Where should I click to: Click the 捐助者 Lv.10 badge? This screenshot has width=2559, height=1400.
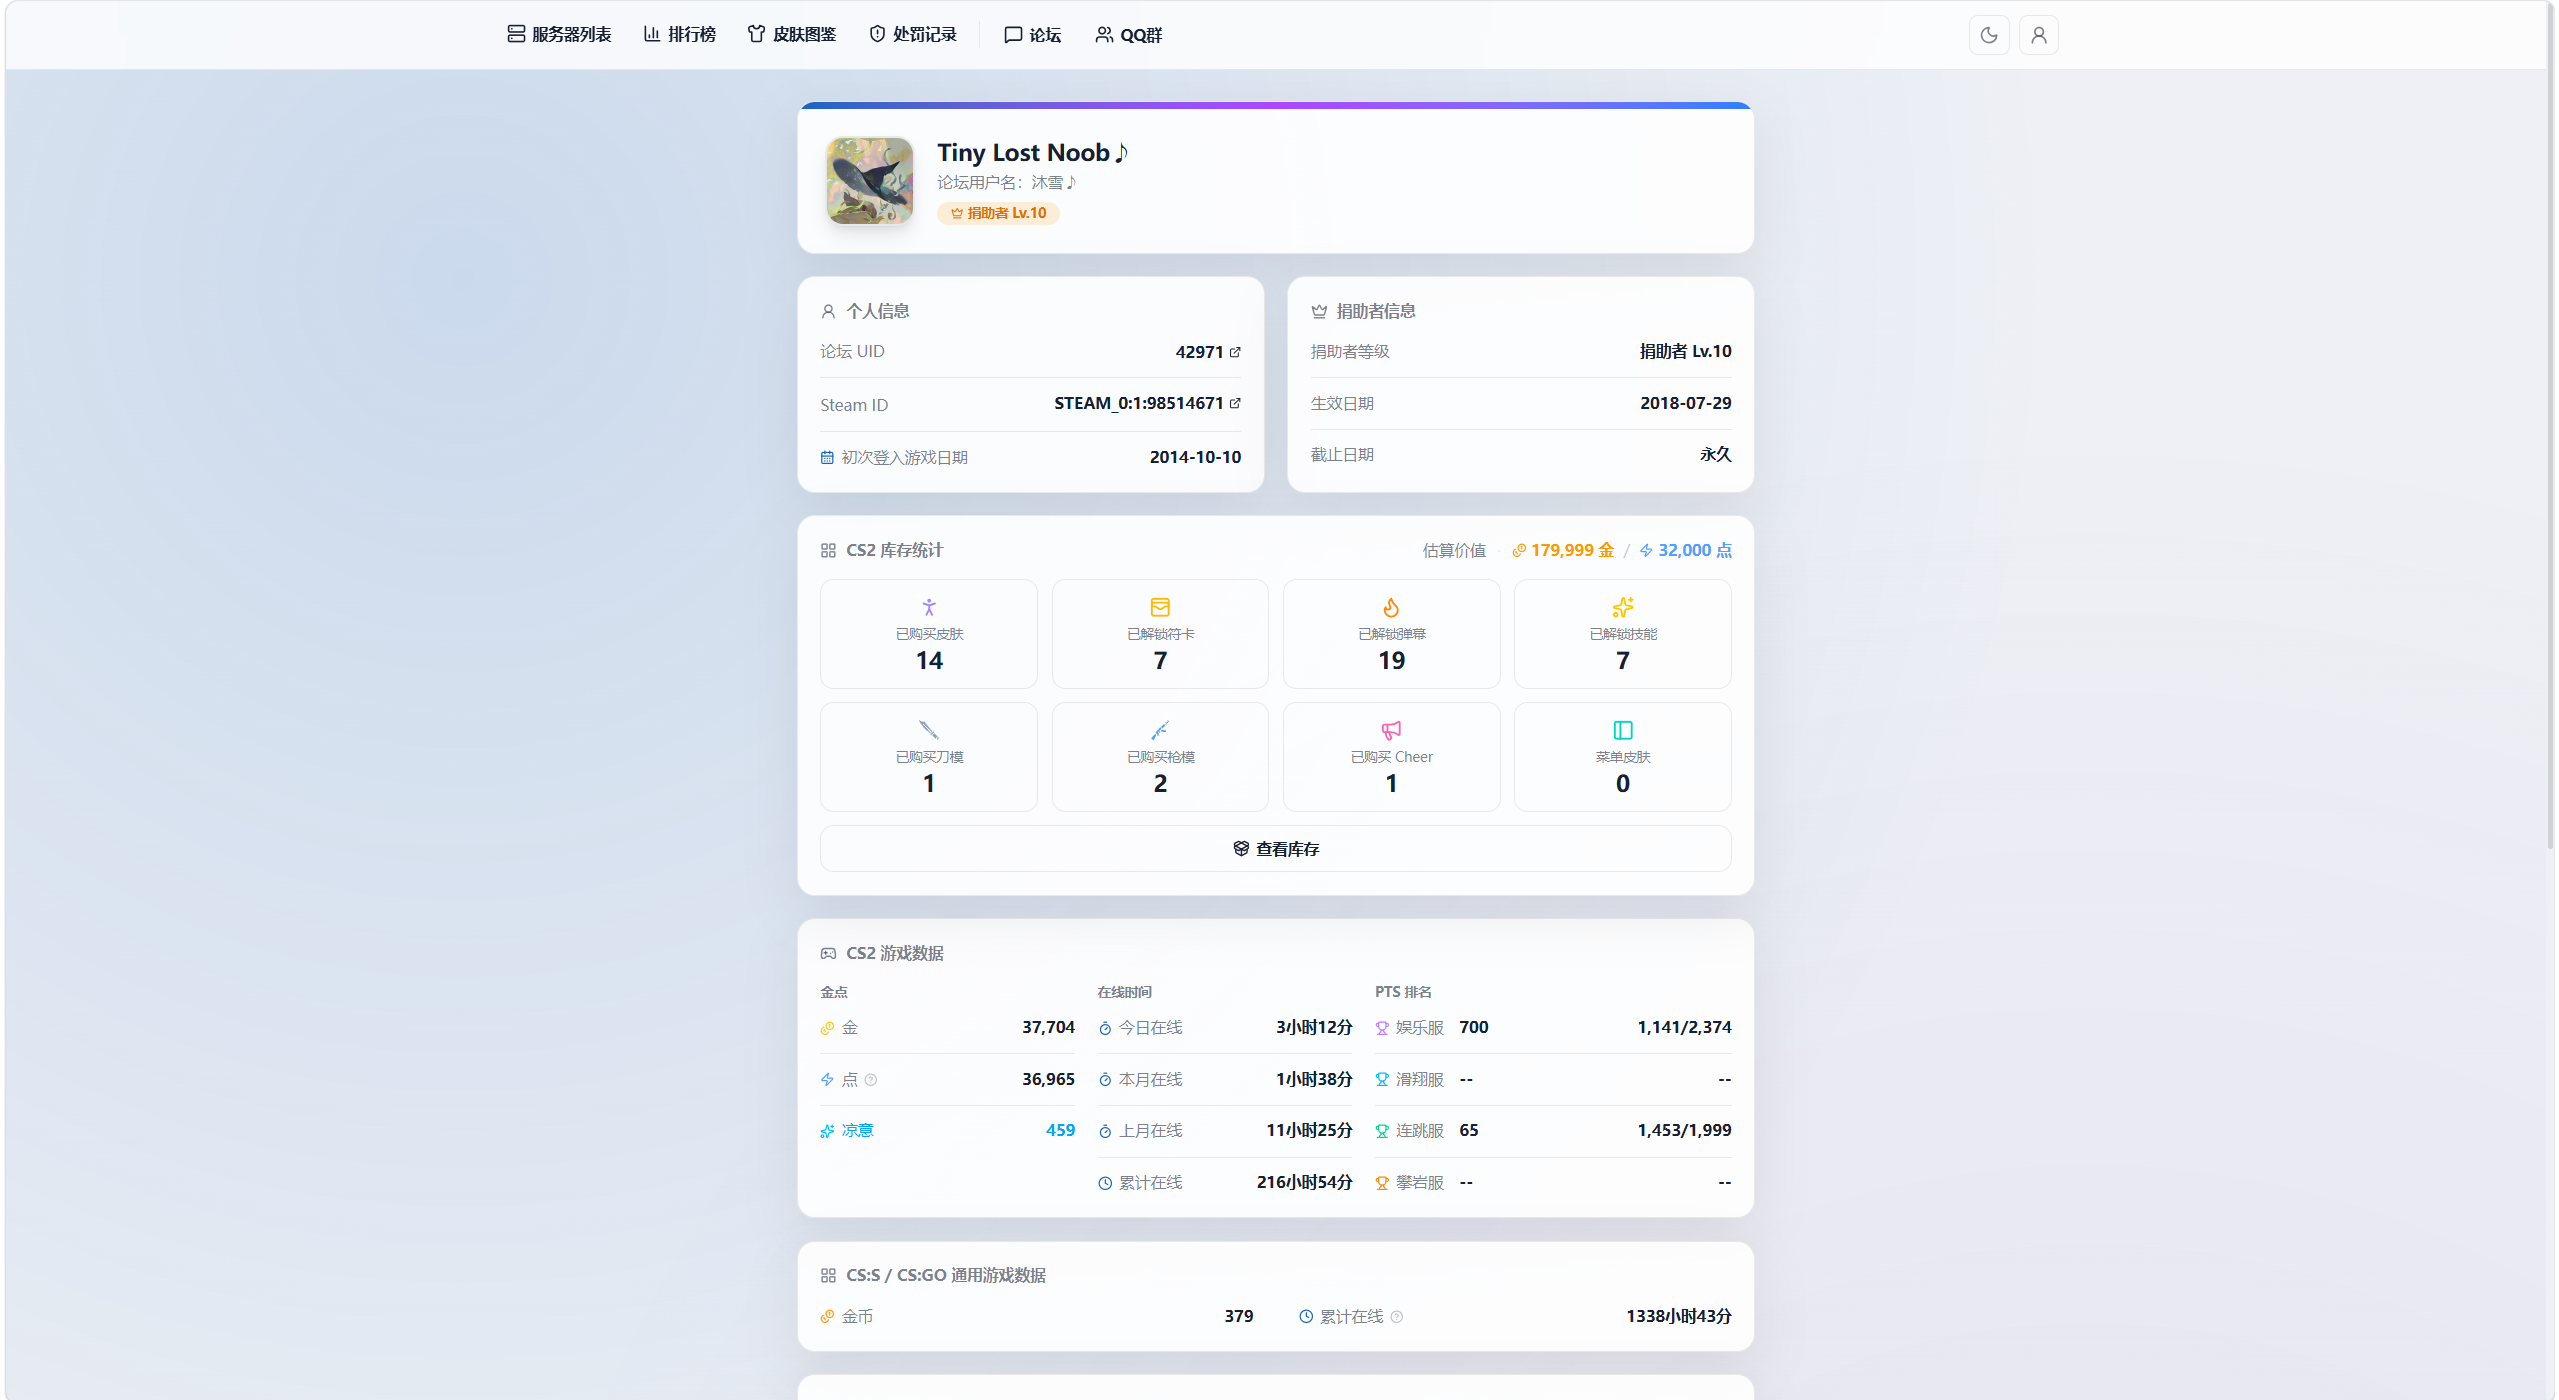998,213
